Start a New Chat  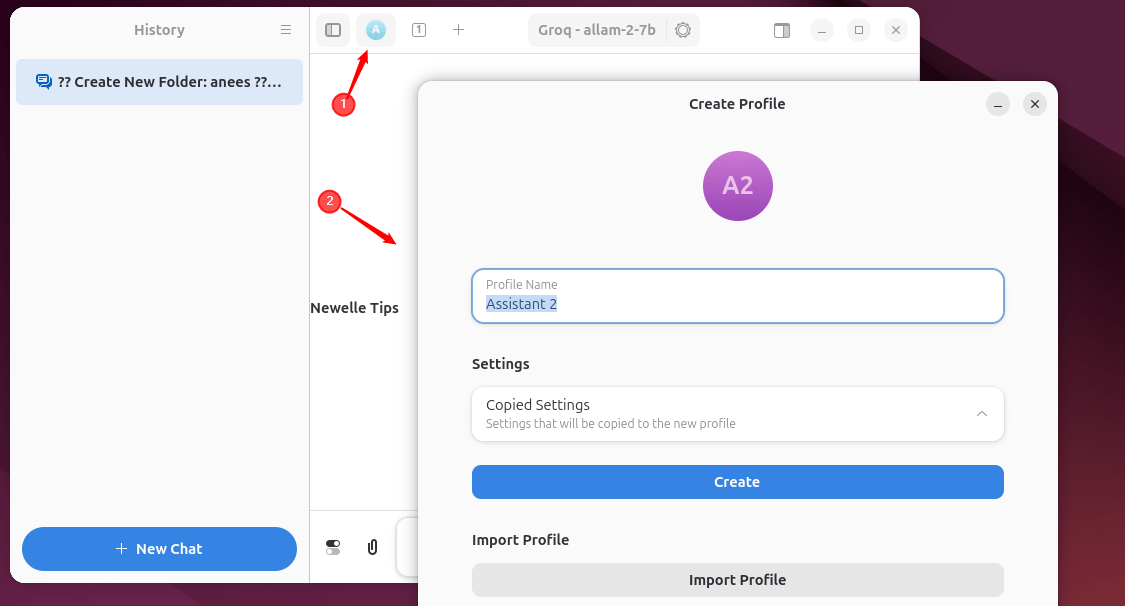coord(159,549)
